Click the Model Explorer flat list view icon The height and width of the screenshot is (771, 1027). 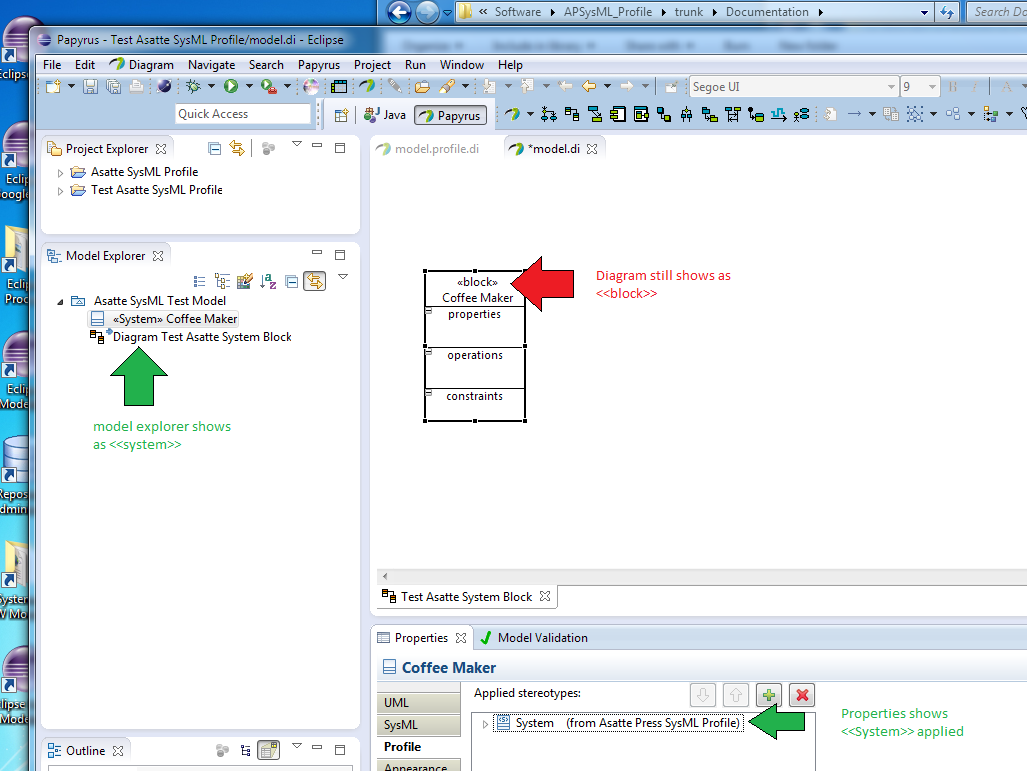(x=200, y=282)
